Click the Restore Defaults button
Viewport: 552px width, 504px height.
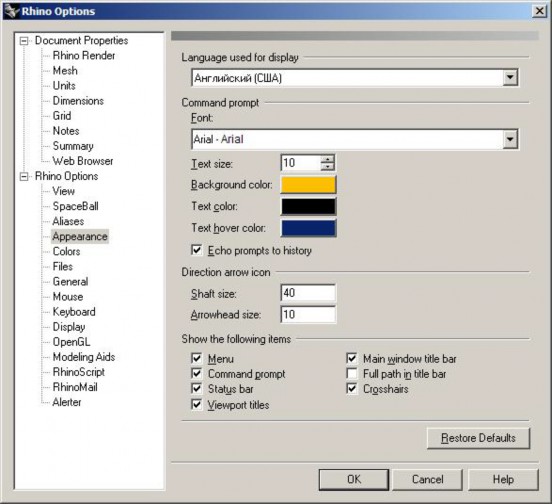(x=478, y=438)
